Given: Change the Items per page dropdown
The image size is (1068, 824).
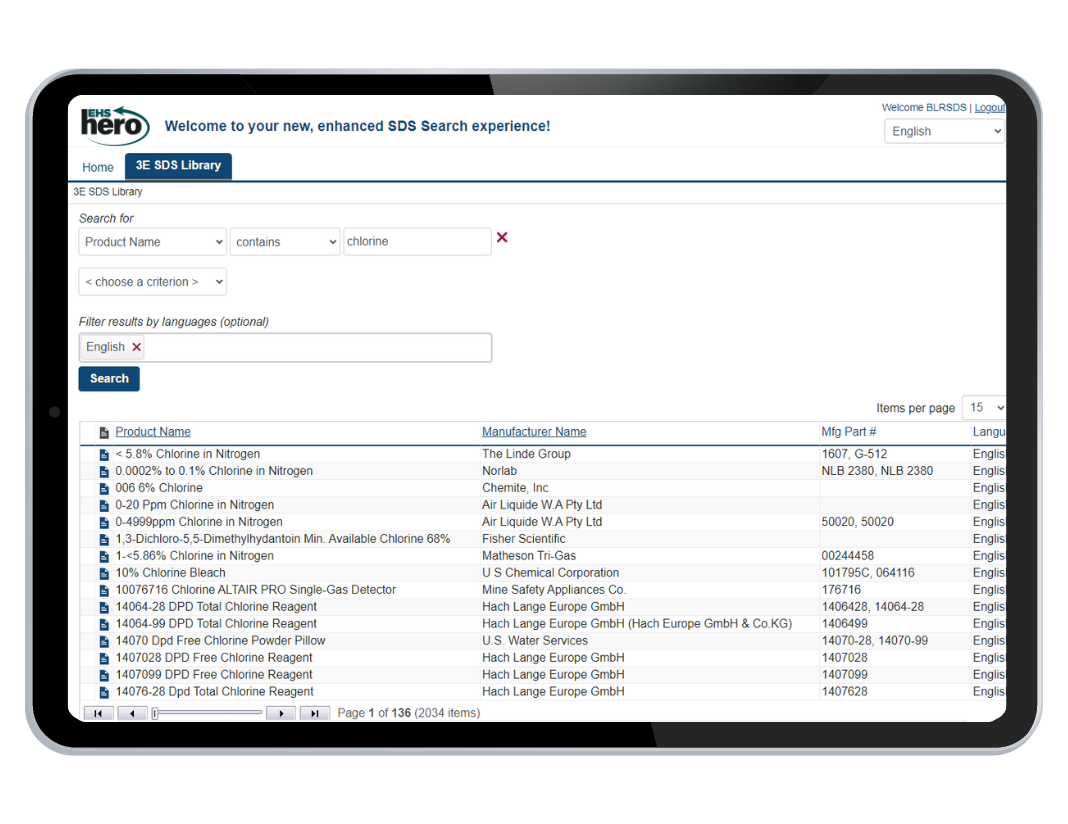Looking at the screenshot, I should (x=984, y=408).
